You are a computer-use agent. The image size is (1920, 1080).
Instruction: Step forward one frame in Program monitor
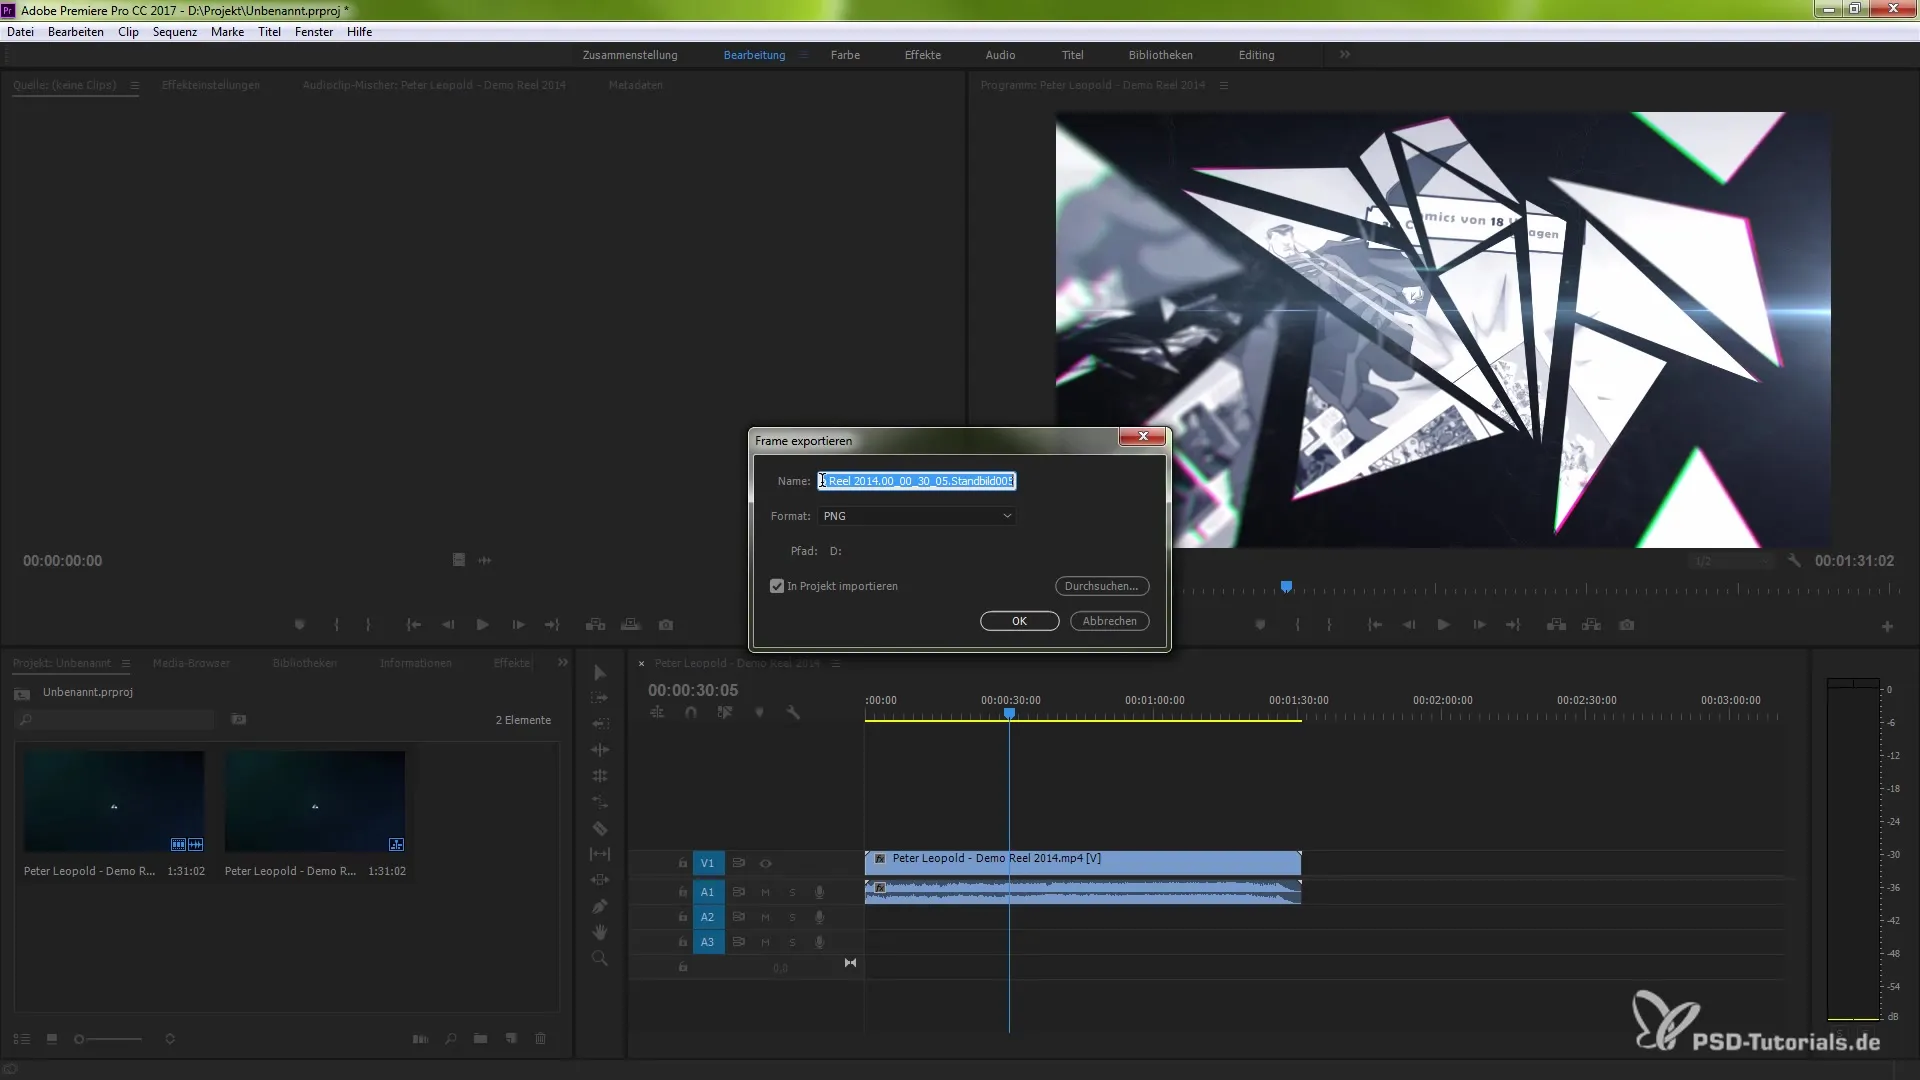(1479, 625)
